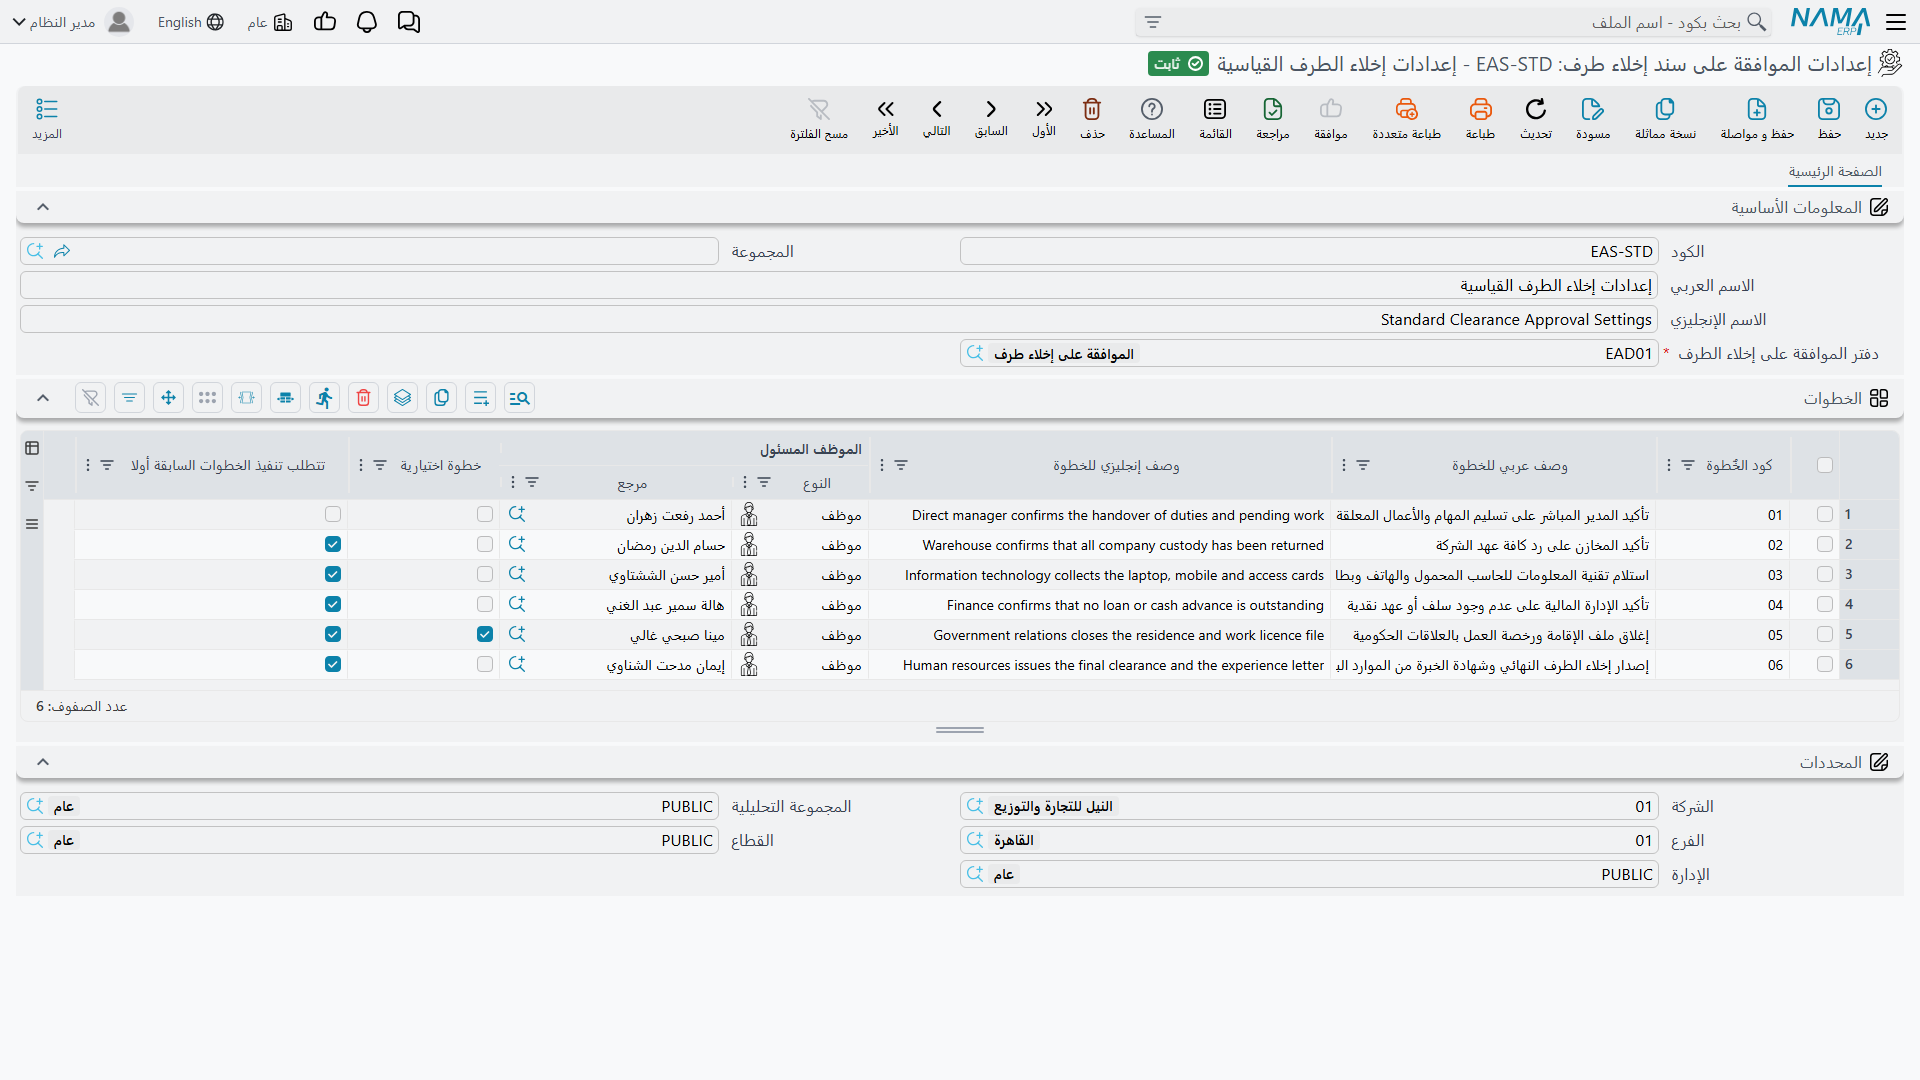The height and width of the screenshot is (1080, 1920).
Task: Open the notifications bell icon
Action: pos(367,22)
